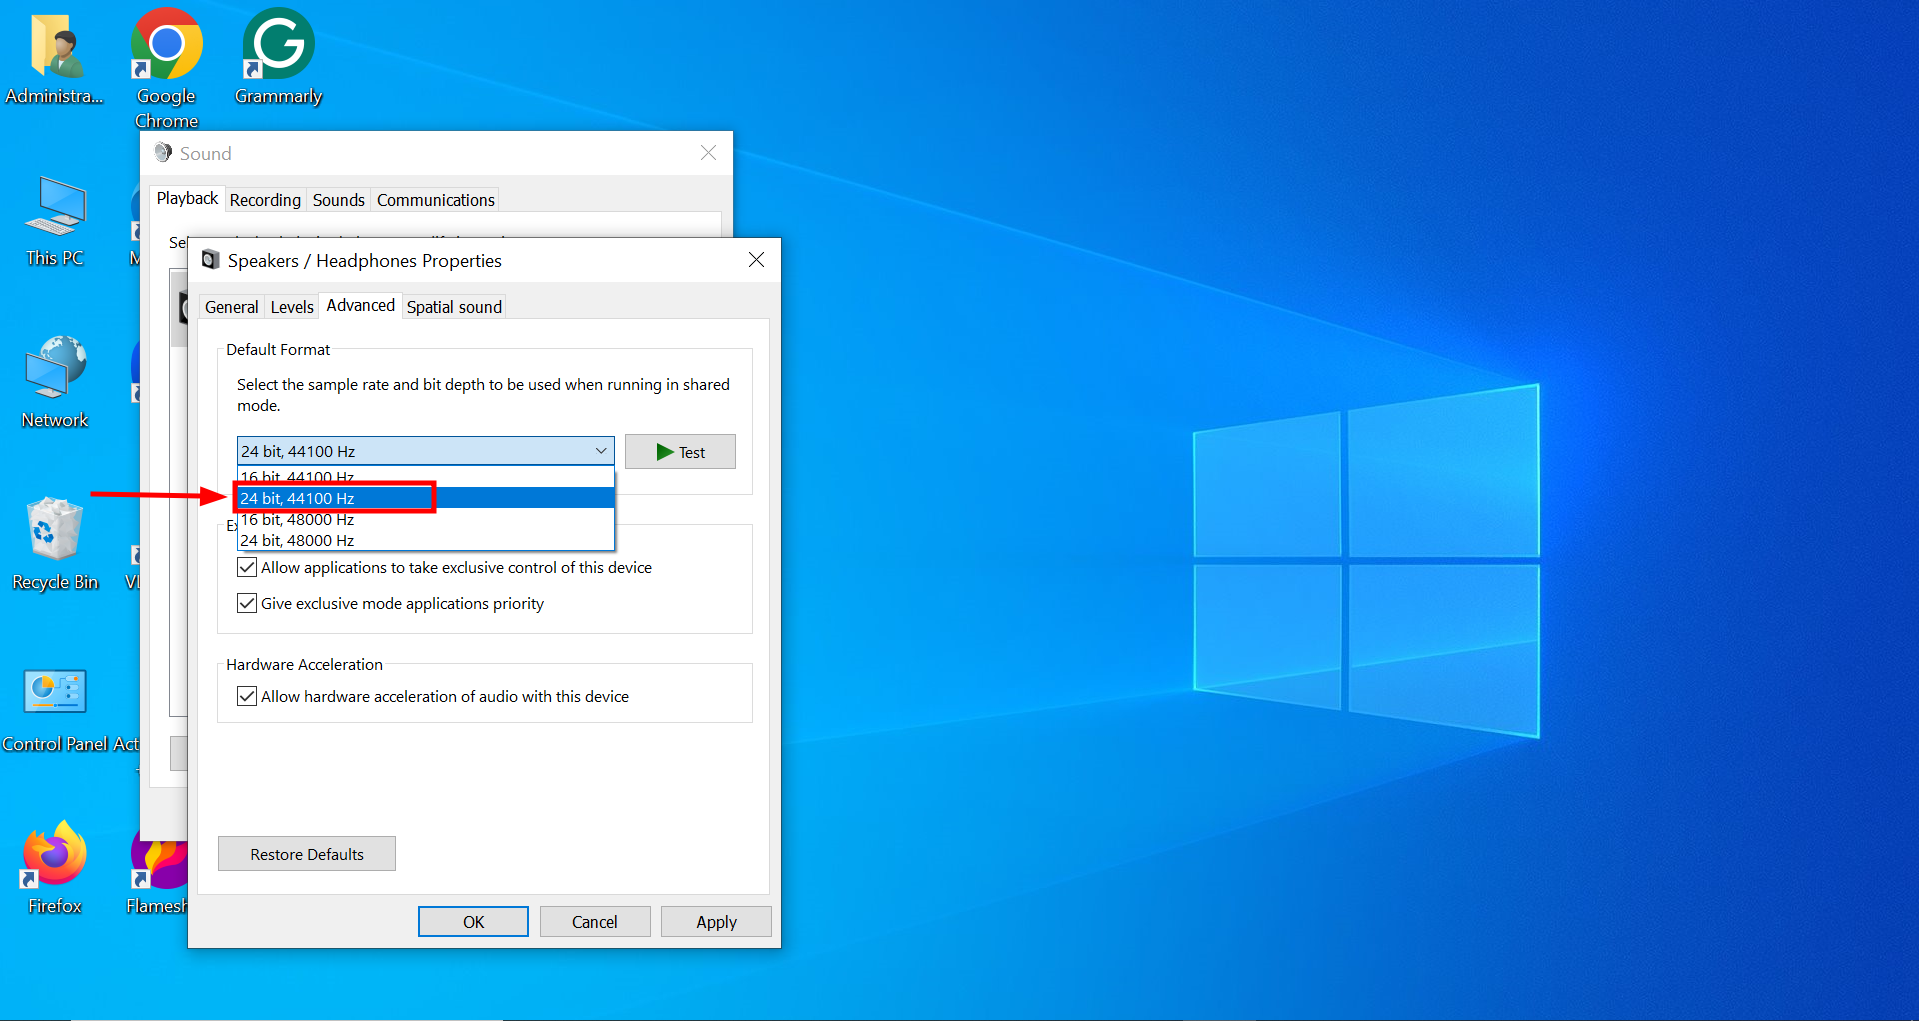
Task: Collapse the default format combo box arrow
Action: 601,451
